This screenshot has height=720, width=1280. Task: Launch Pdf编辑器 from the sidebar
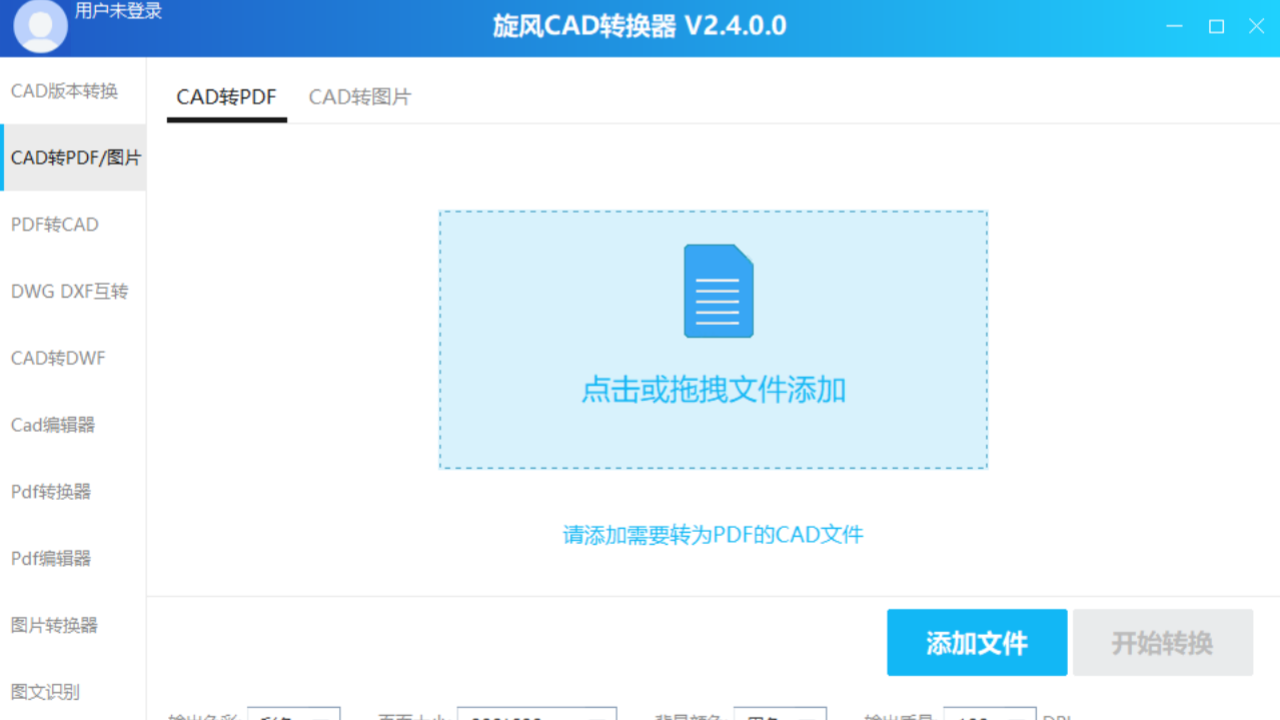[51, 559]
